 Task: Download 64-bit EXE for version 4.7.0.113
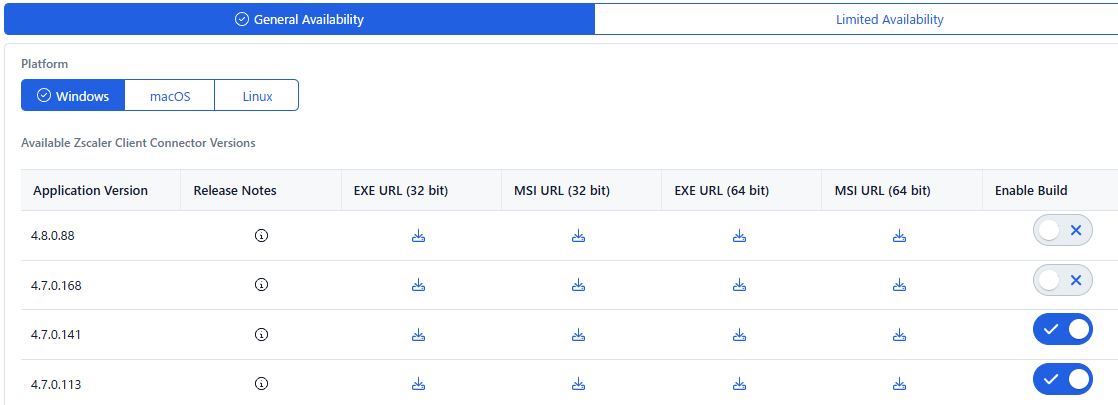click(739, 384)
